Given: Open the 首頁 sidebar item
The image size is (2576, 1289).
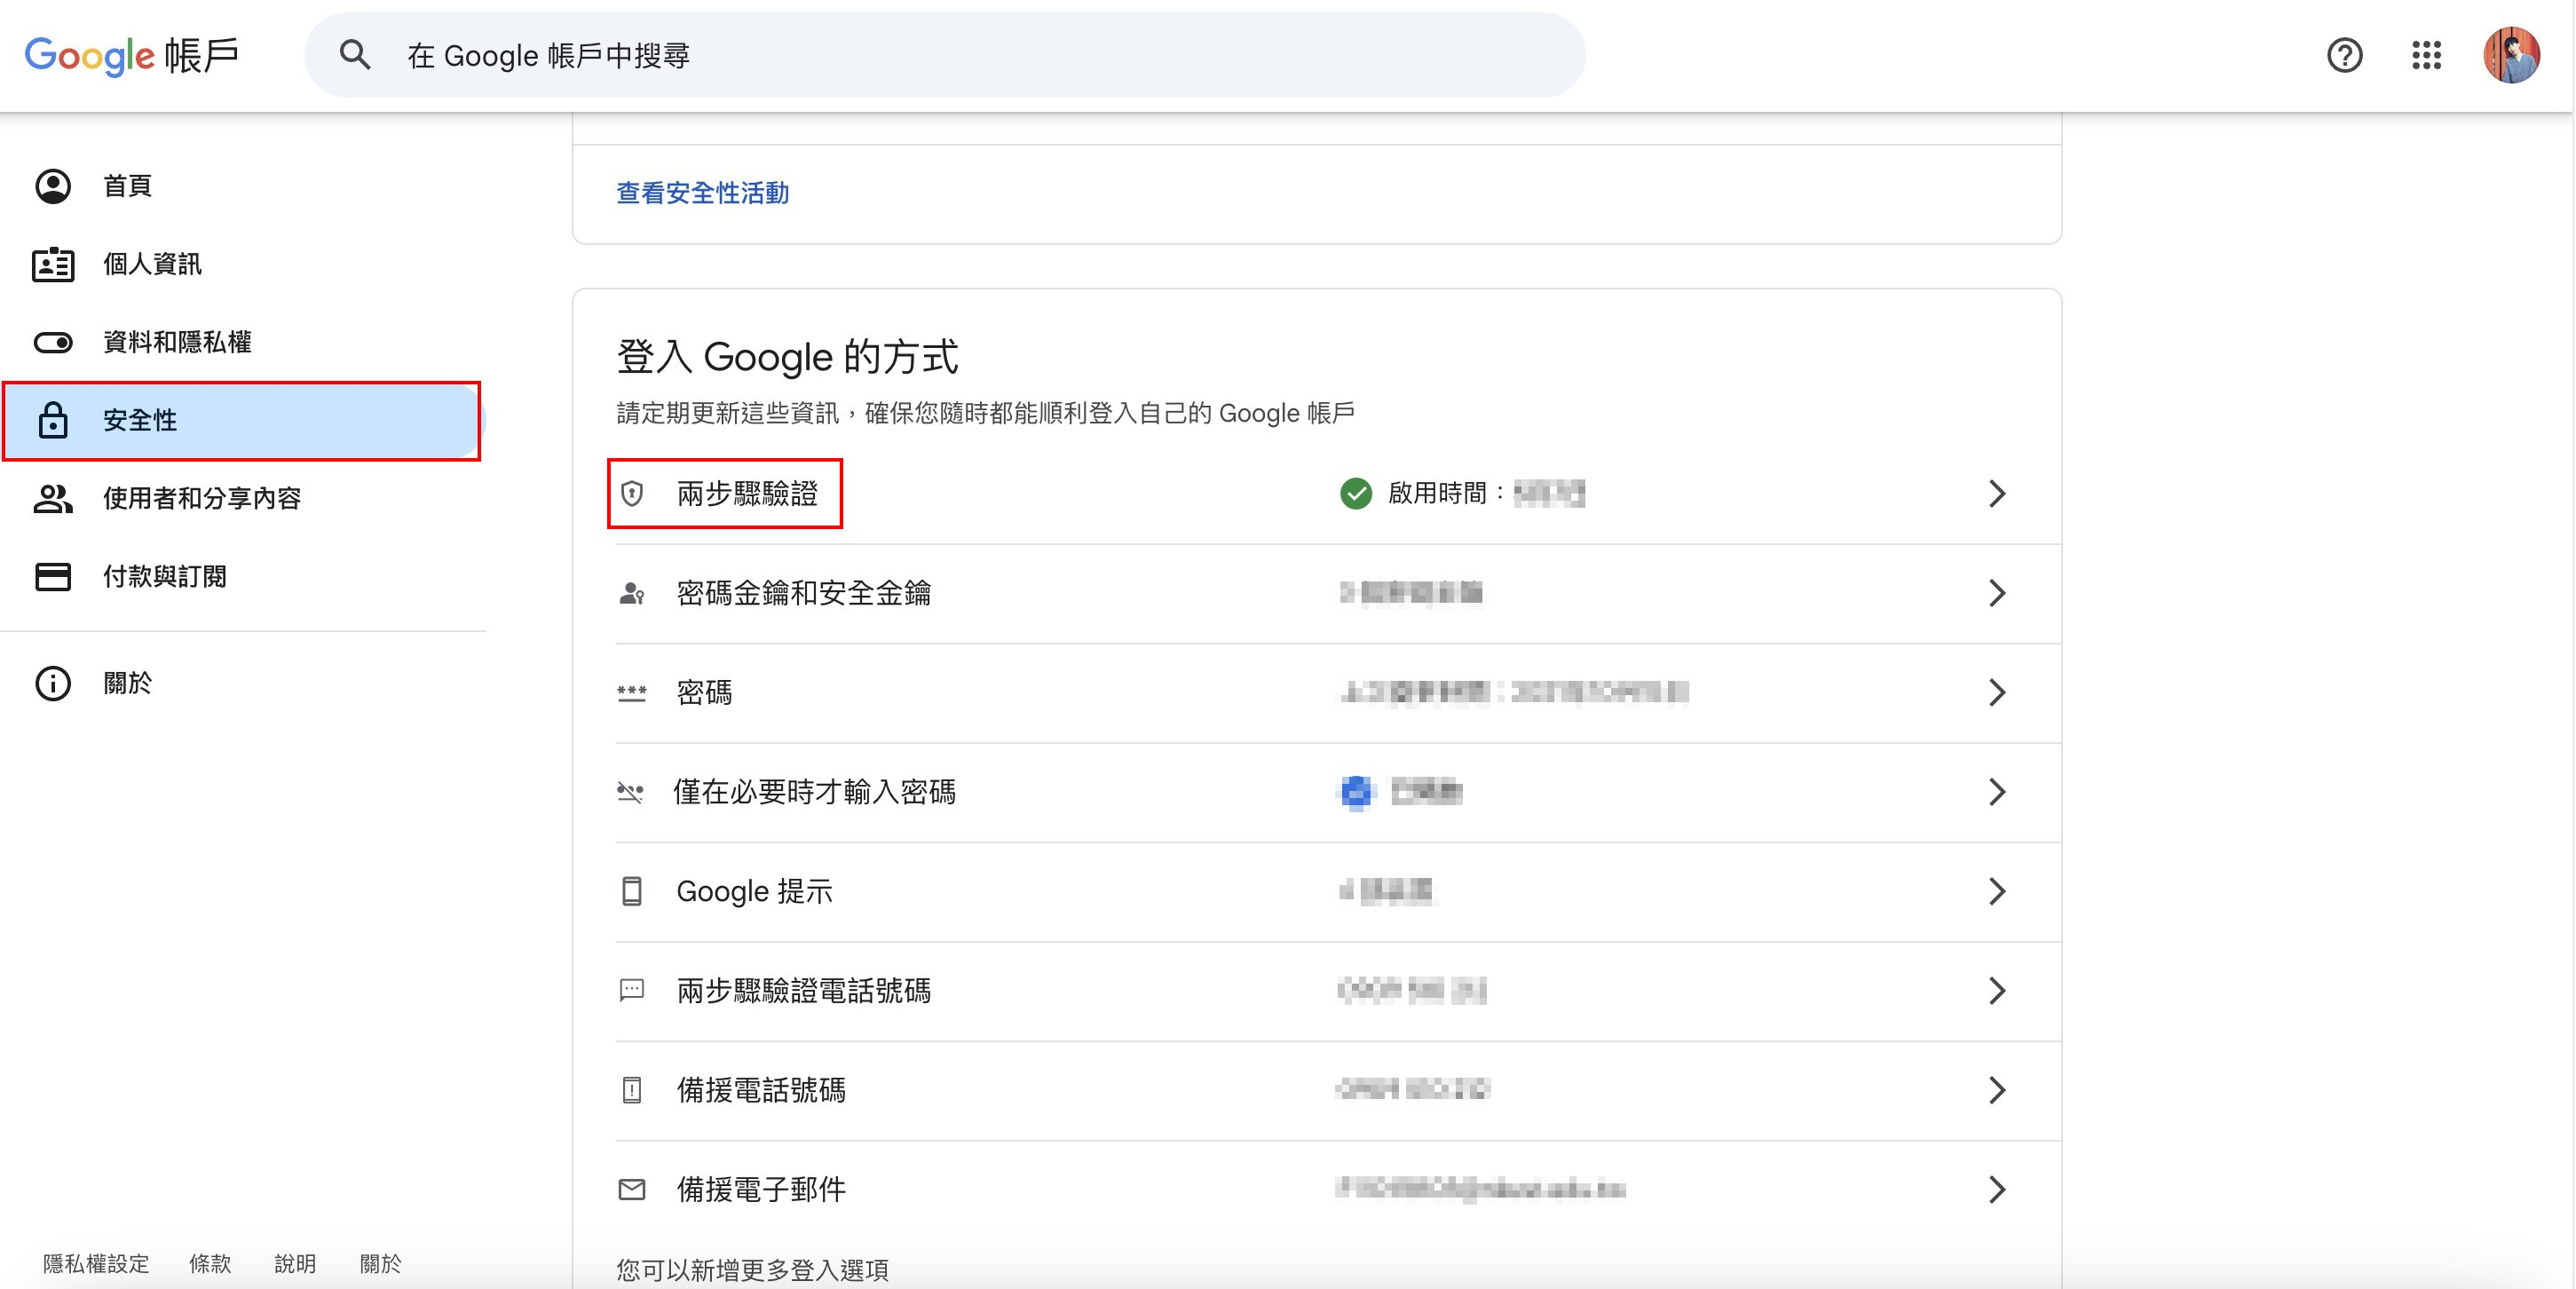Looking at the screenshot, I should click(127, 186).
